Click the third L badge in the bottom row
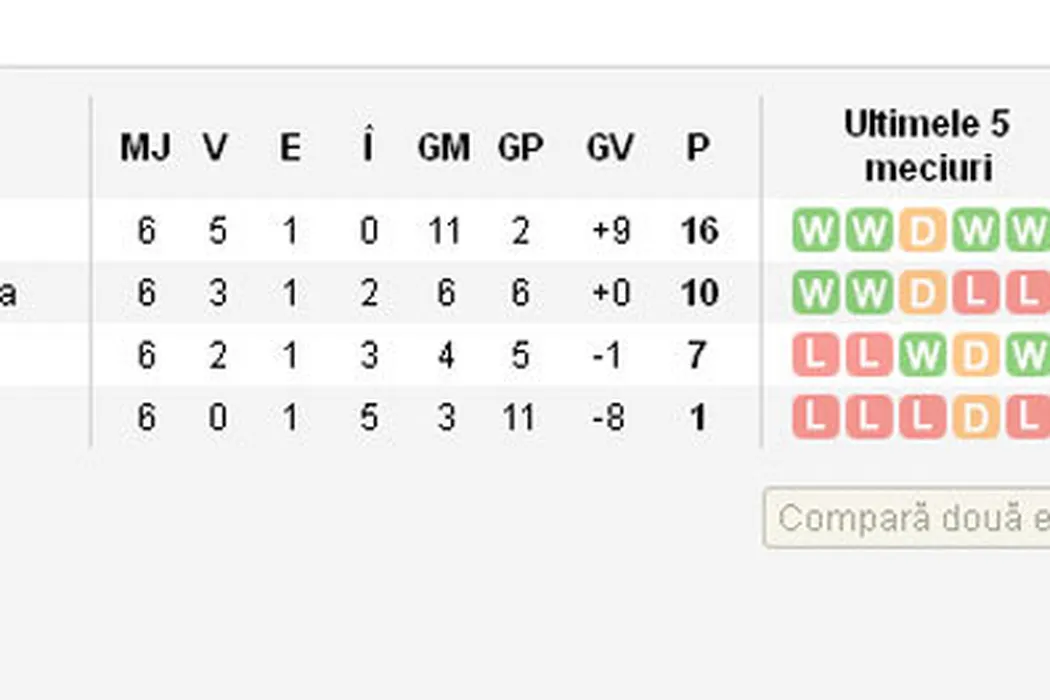Viewport: 1050px width, 700px height. 922,418
